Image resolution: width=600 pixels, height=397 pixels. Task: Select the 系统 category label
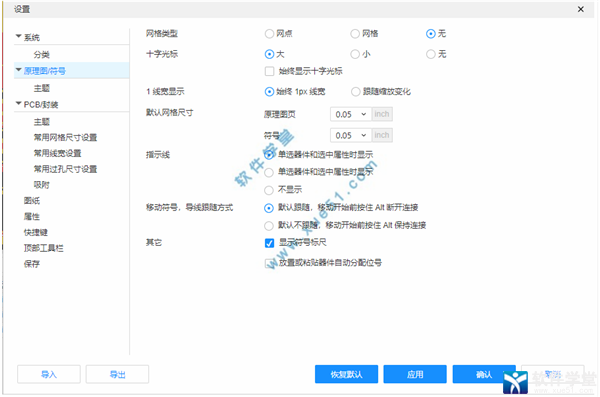[x=32, y=37]
